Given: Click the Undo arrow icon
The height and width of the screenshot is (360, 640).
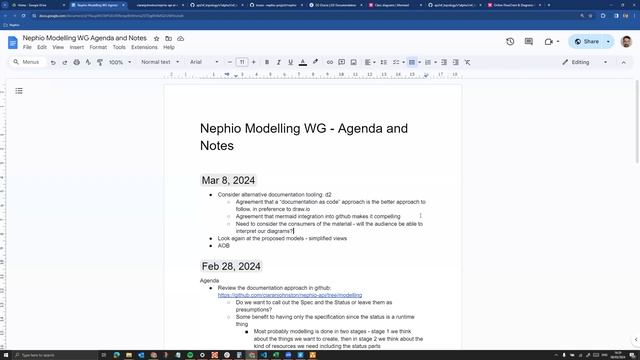Looking at the screenshot, I should (x=53, y=62).
